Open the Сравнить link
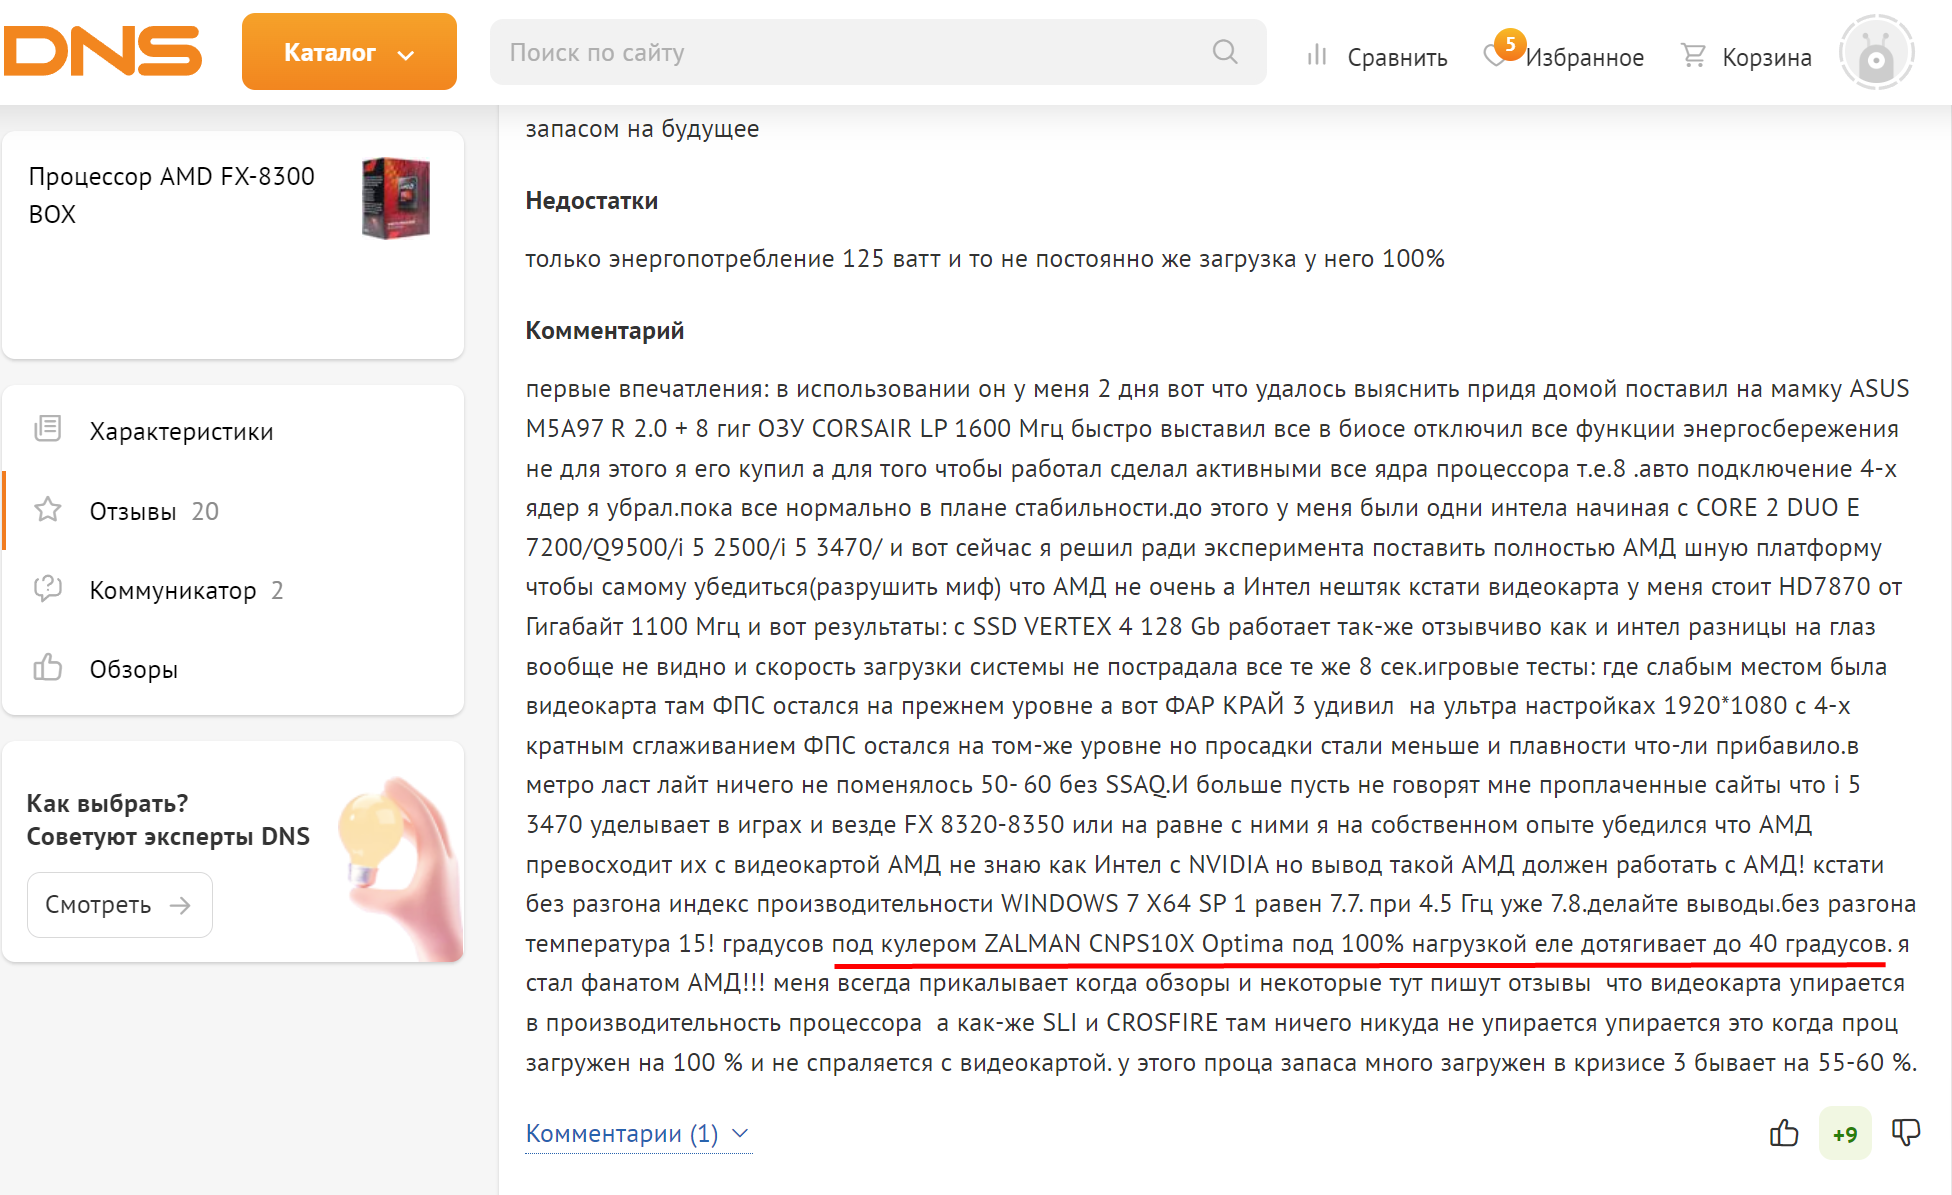Screen dimensions: 1952x1195 tap(1397, 57)
